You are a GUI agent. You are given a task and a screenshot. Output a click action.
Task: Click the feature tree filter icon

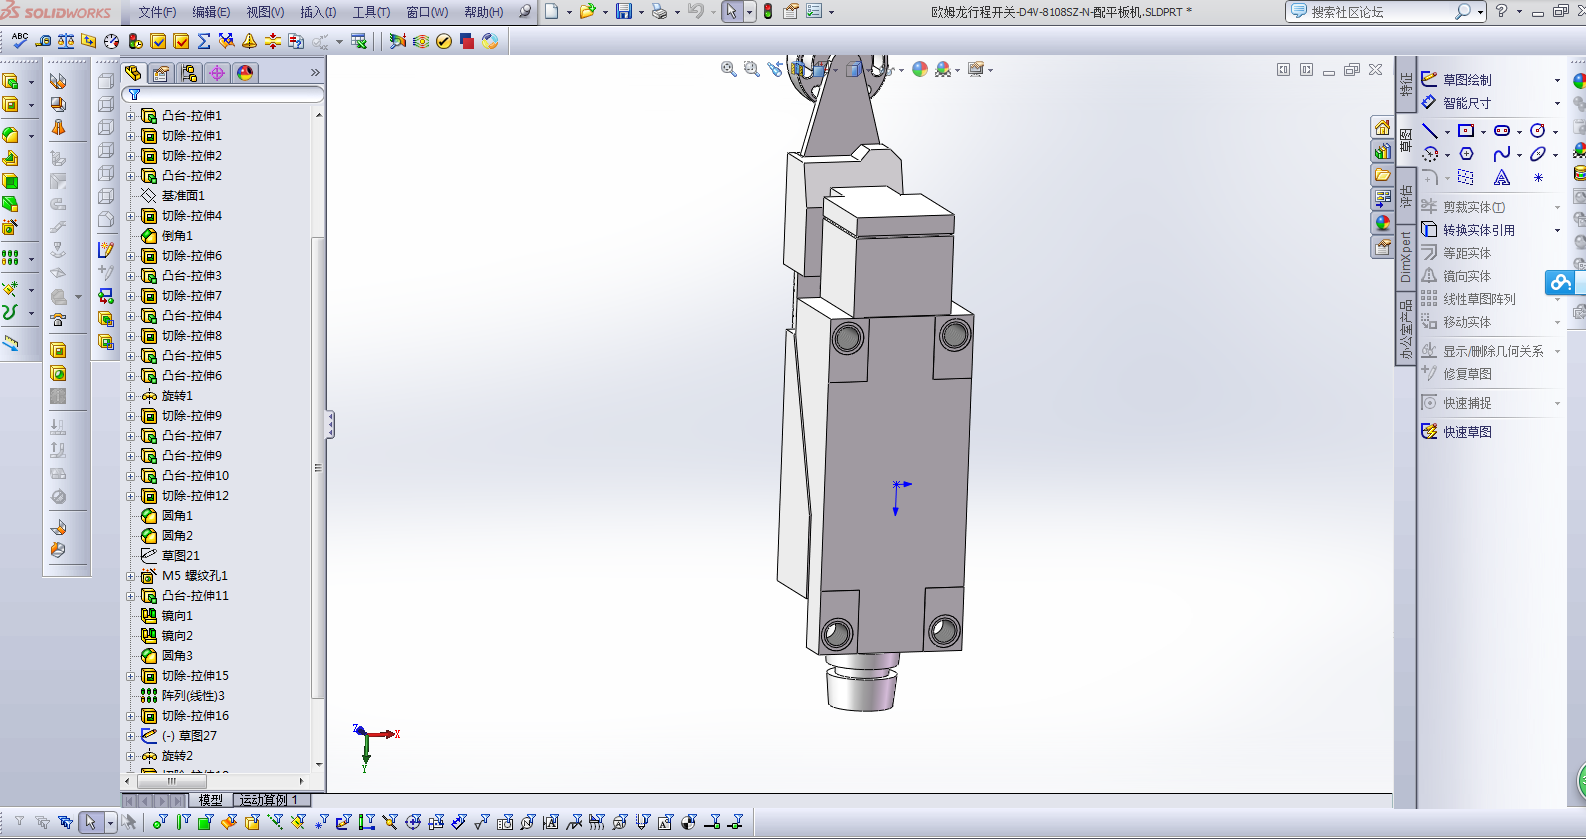pyautogui.click(x=134, y=94)
